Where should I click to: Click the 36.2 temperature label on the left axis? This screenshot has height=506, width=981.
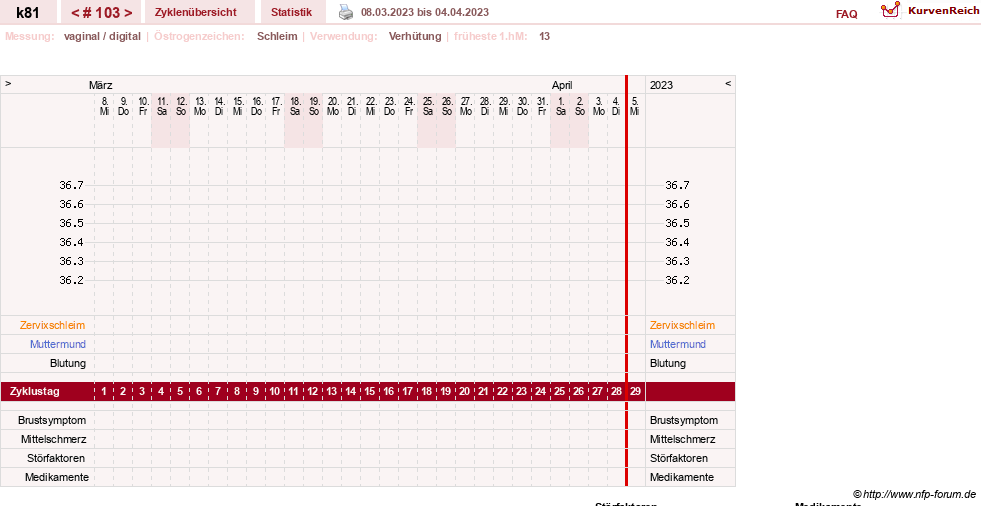tap(71, 280)
